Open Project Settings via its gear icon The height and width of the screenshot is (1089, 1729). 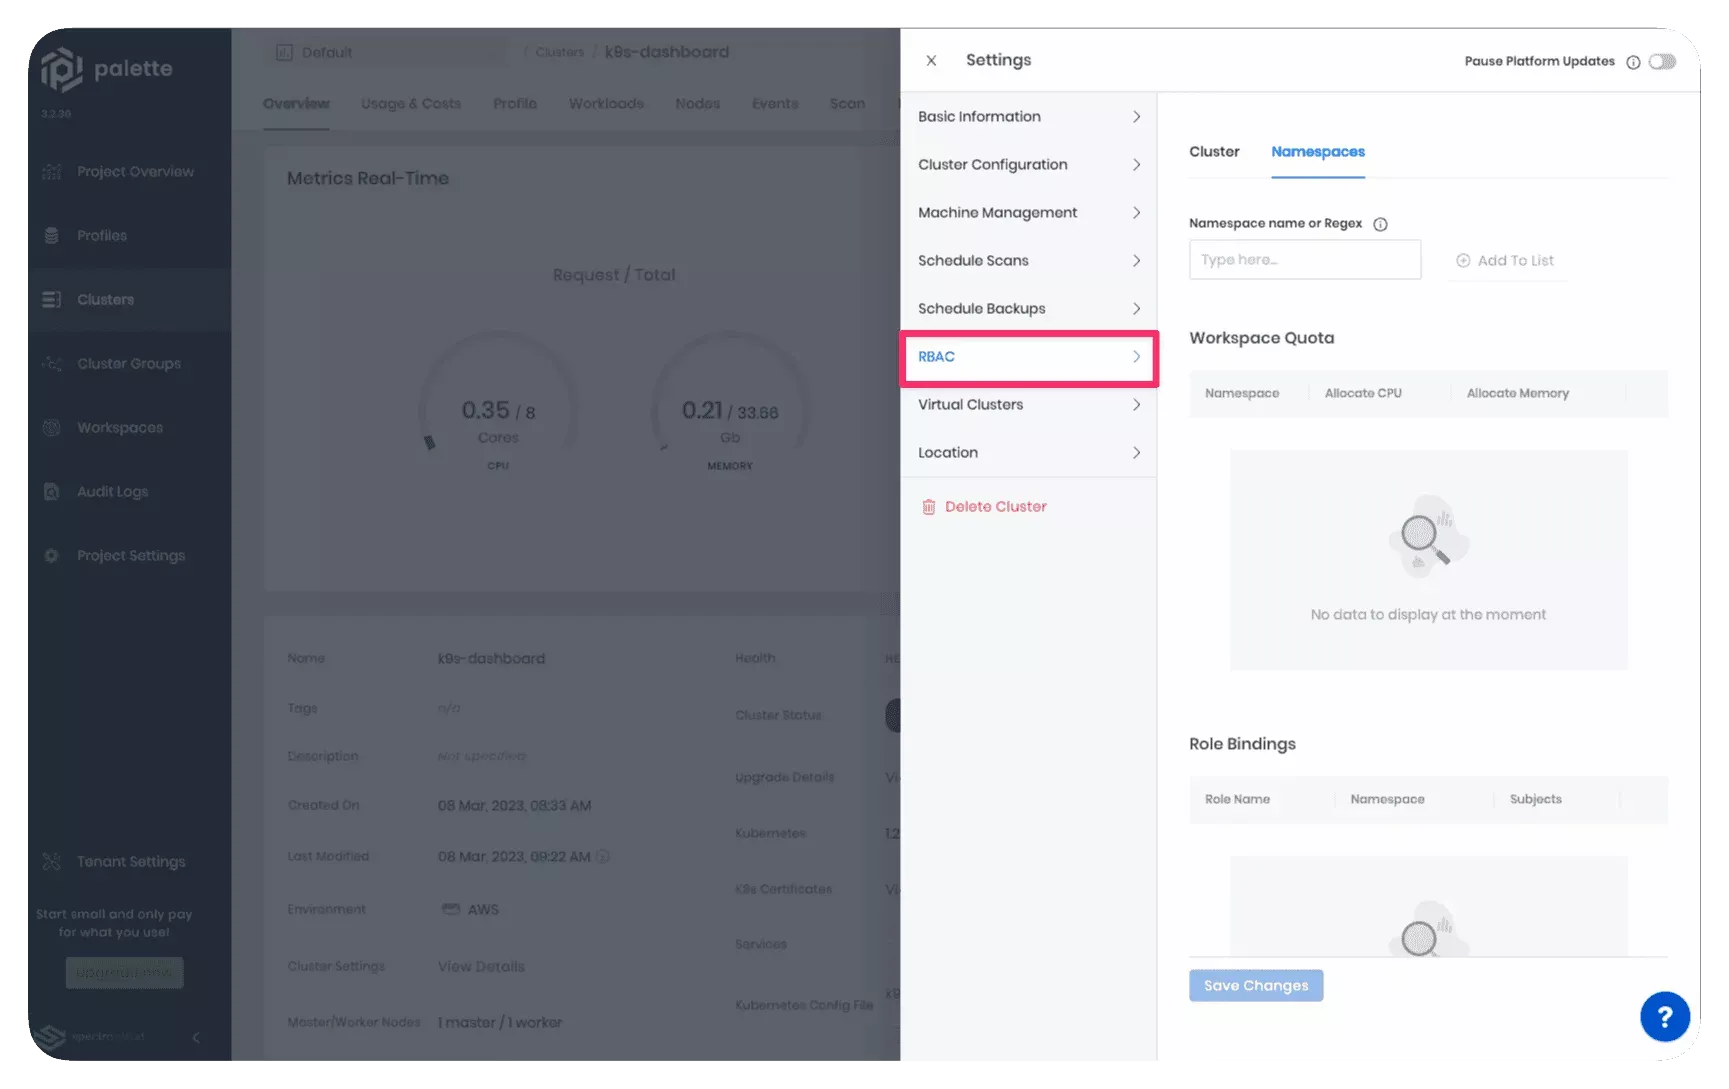point(51,555)
